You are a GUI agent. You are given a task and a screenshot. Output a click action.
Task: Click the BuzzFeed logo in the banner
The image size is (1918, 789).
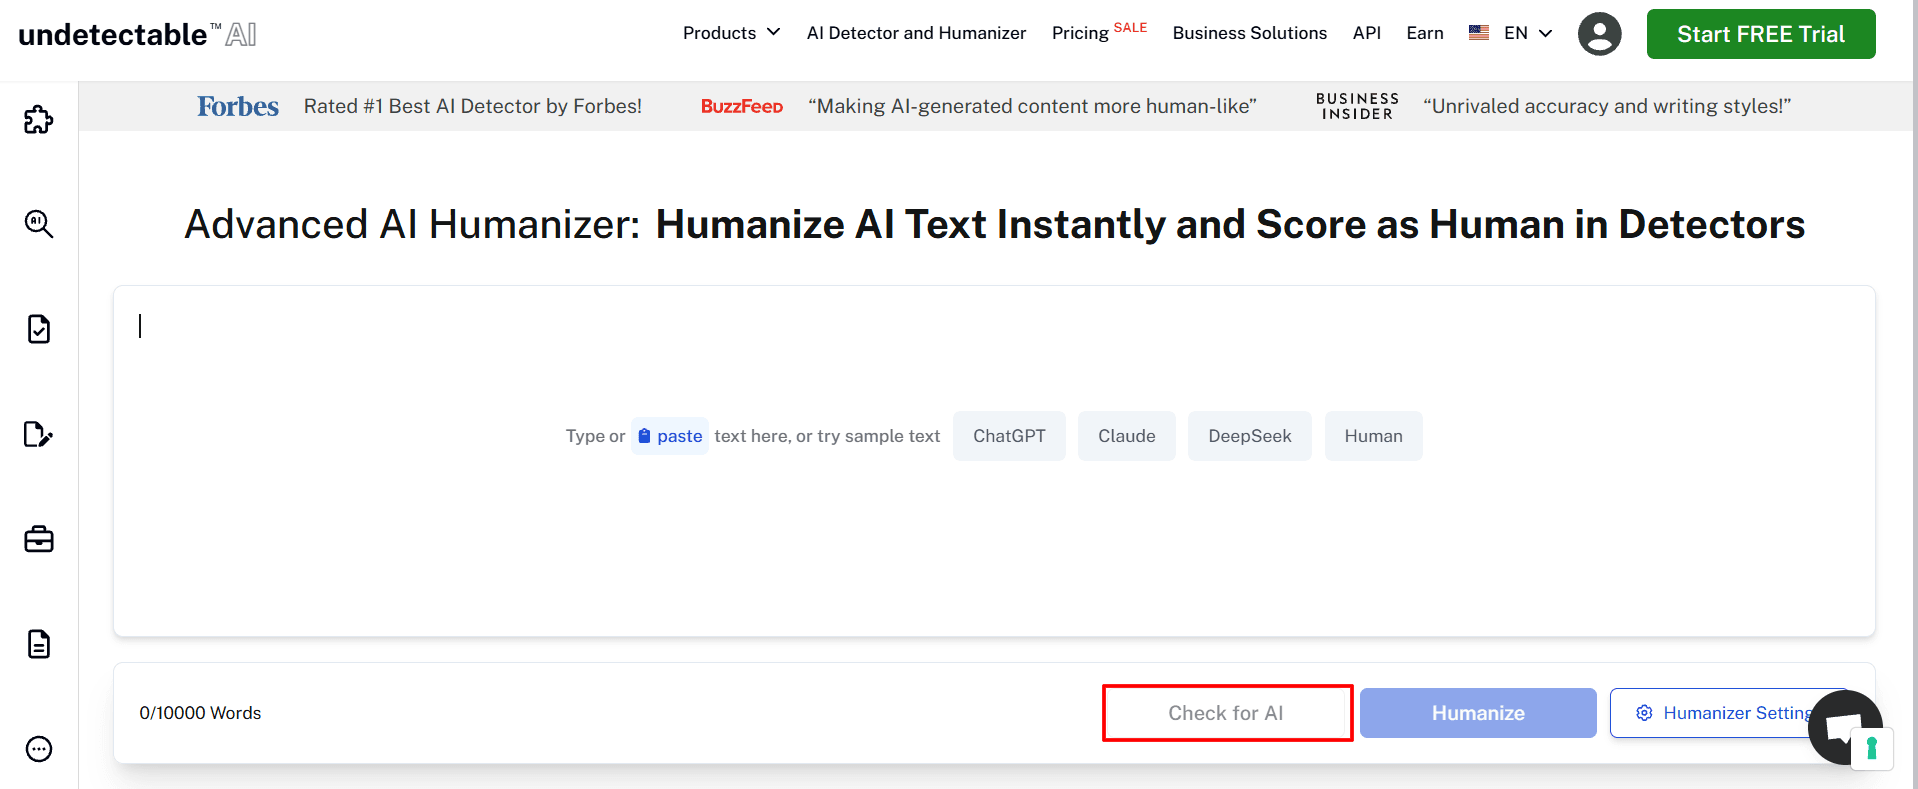click(x=741, y=106)
